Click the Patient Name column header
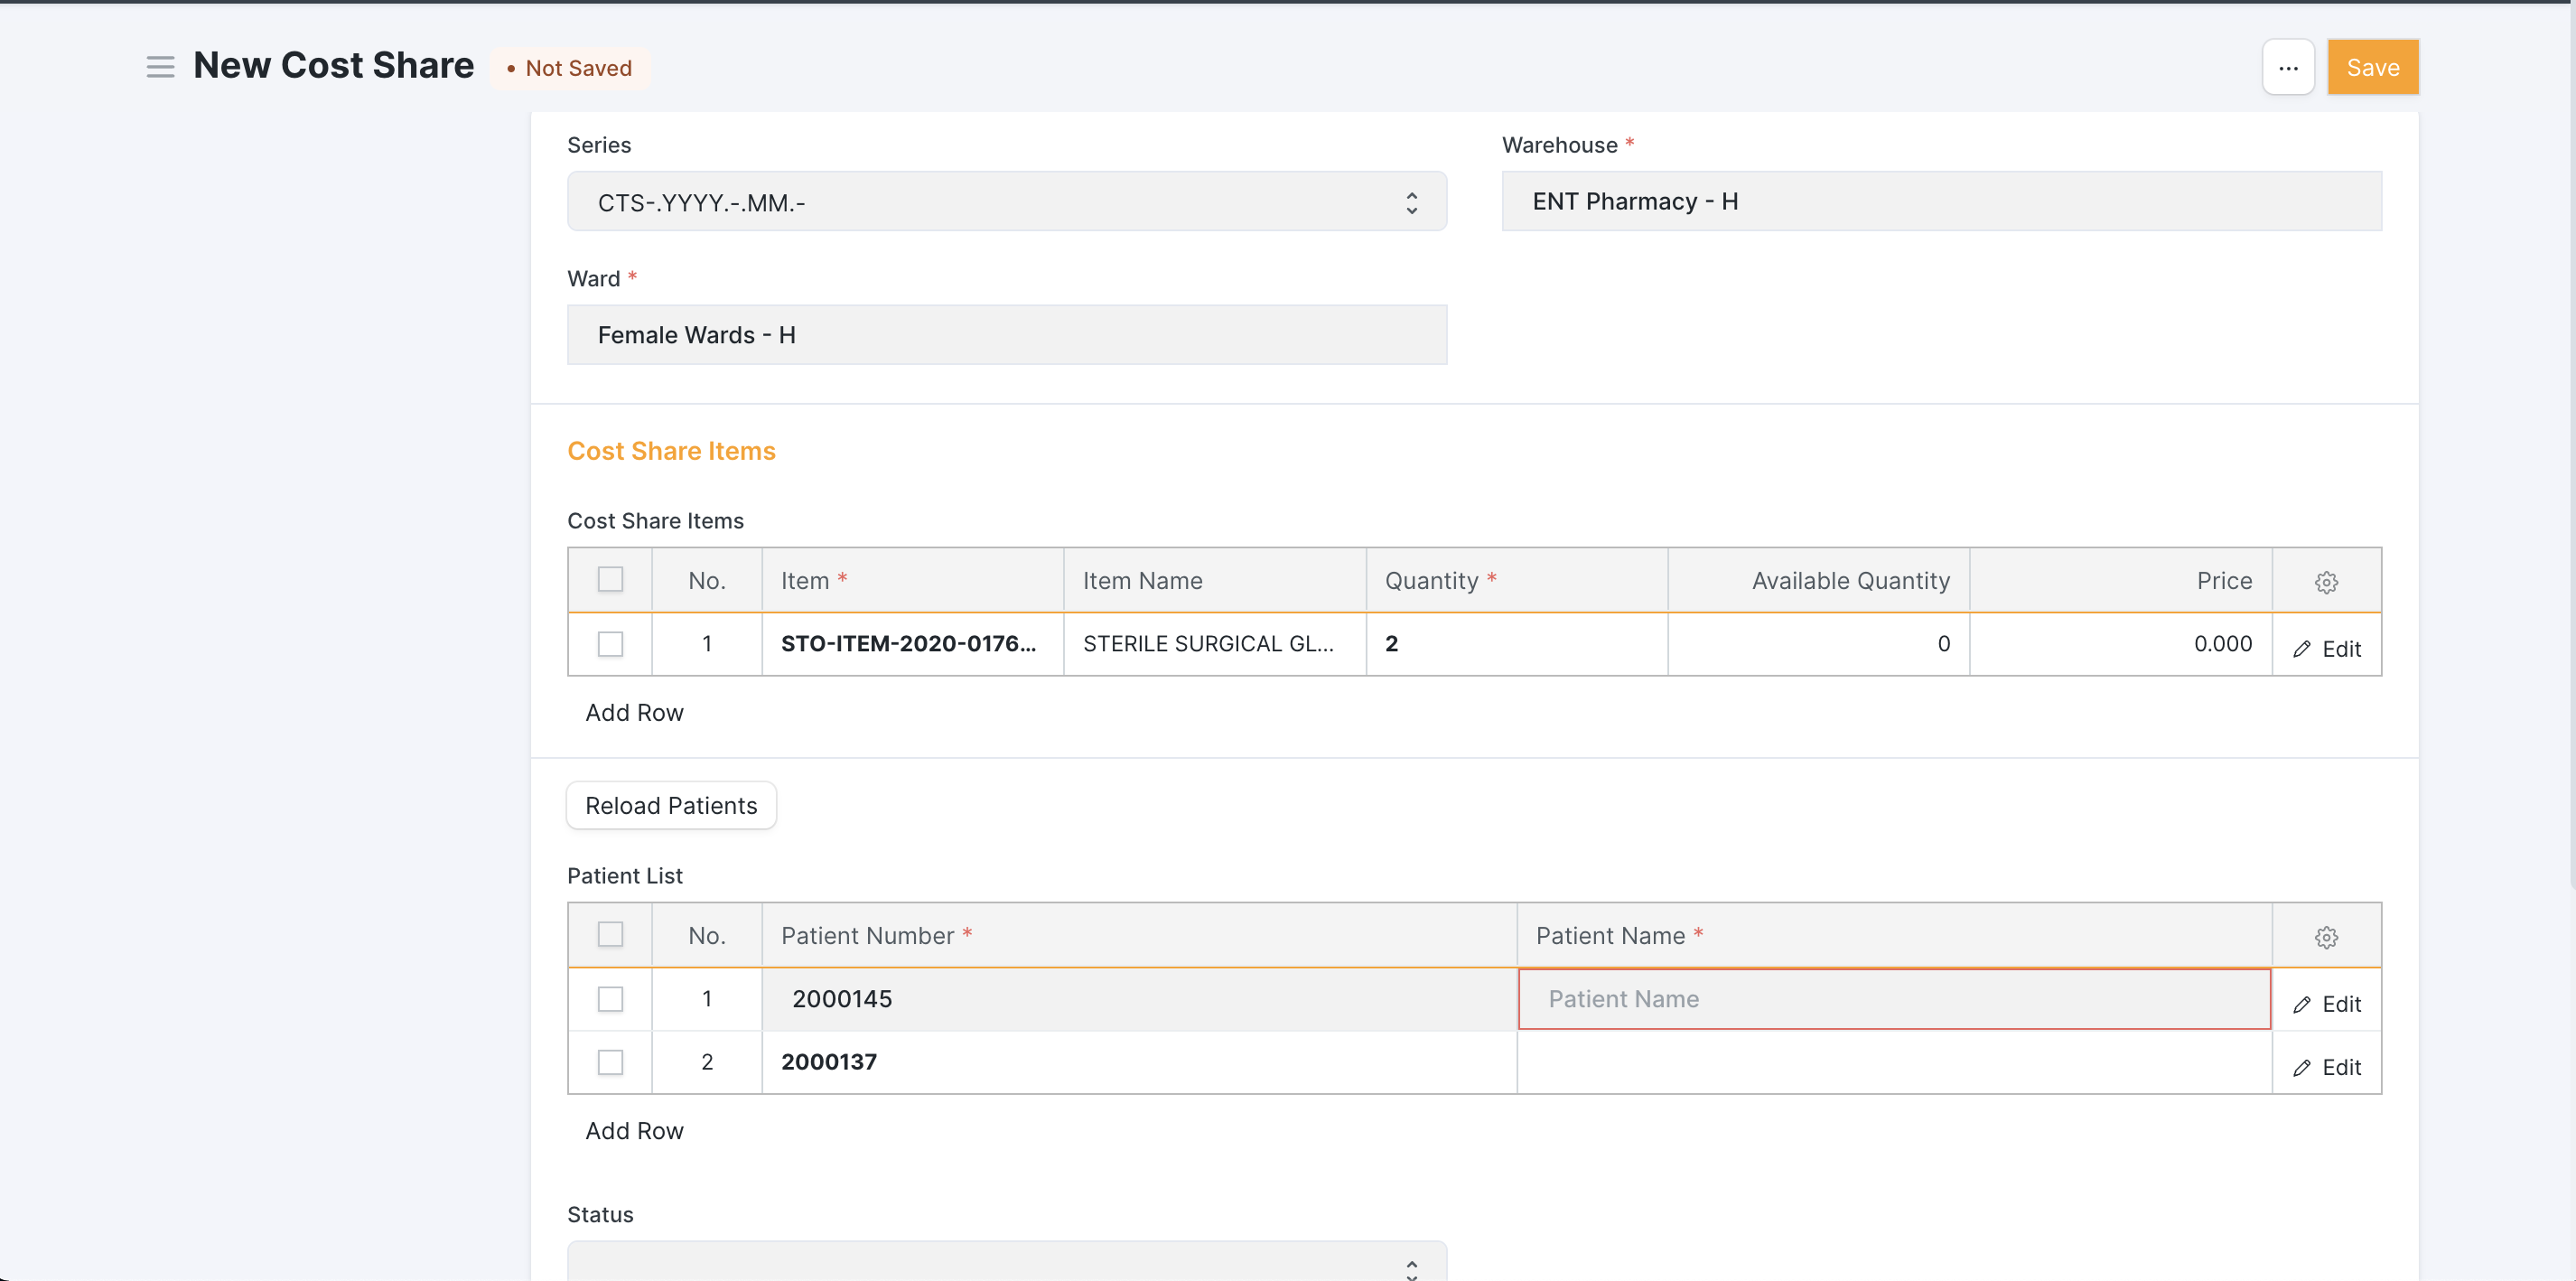Screen dimensions: 2576x1281 click(1894, 935)
